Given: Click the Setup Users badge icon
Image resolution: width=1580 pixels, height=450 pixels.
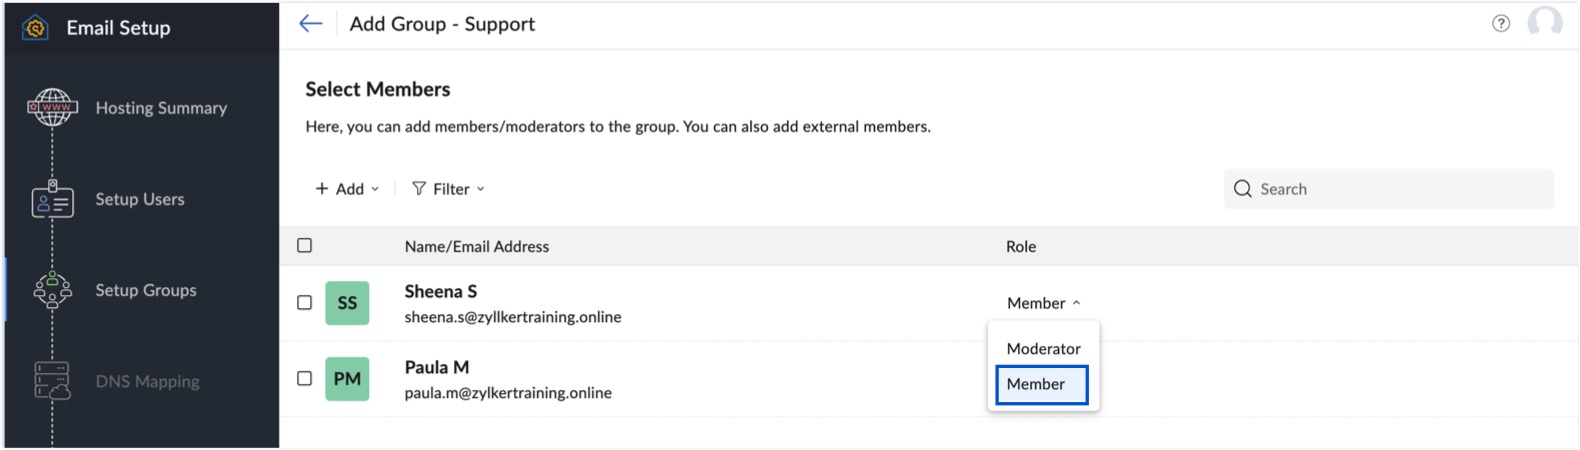Looking at the screenshot, I should coord(52,200).
